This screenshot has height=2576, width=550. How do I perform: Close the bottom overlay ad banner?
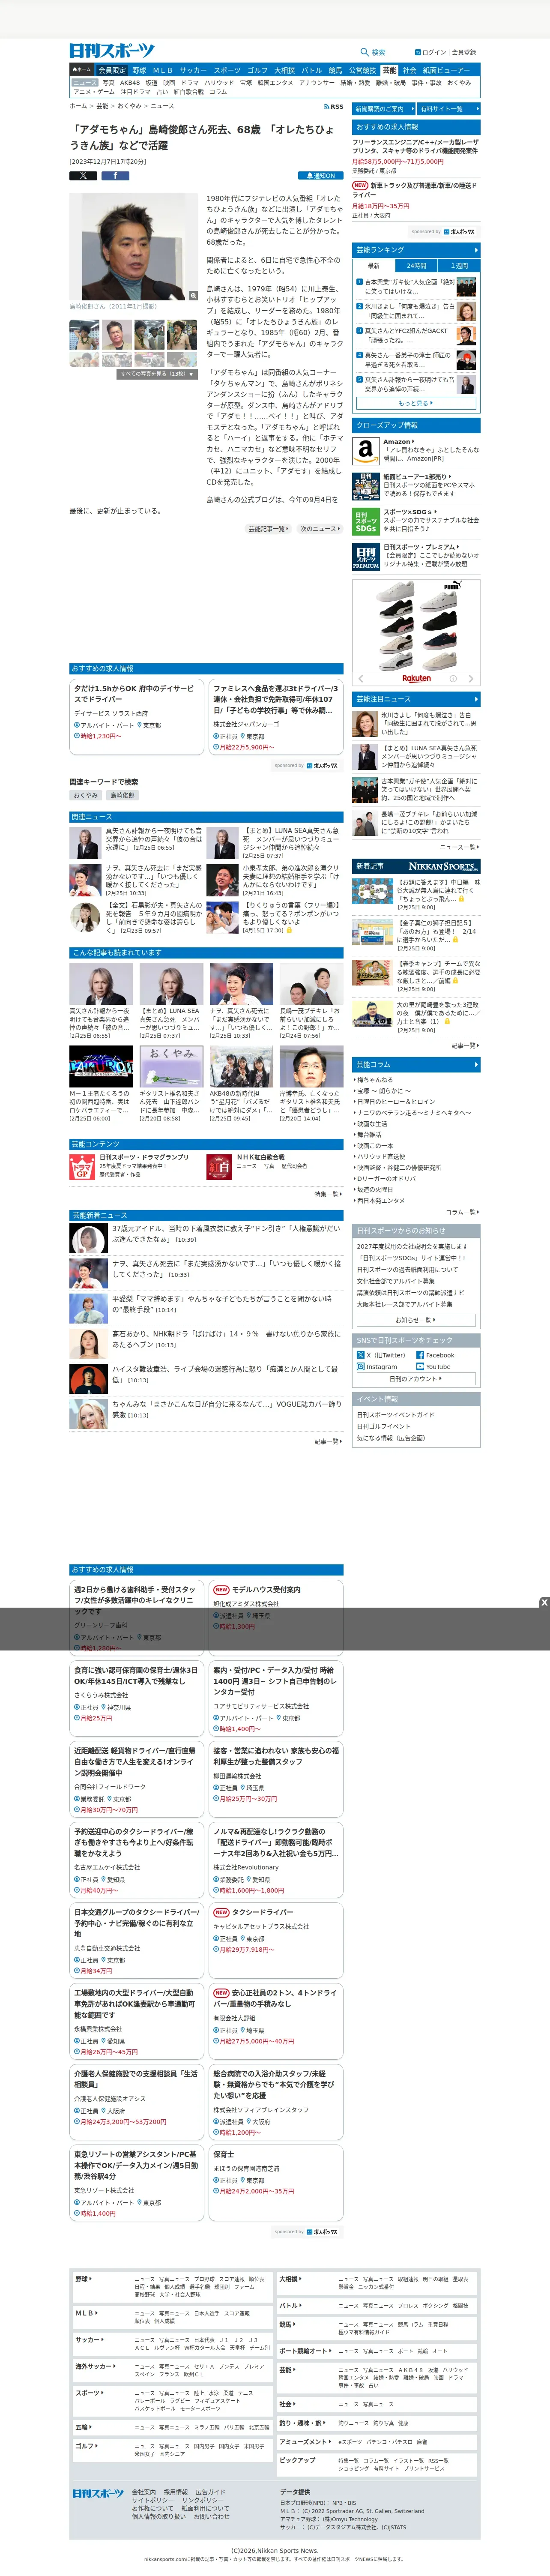click(544, 1602)
